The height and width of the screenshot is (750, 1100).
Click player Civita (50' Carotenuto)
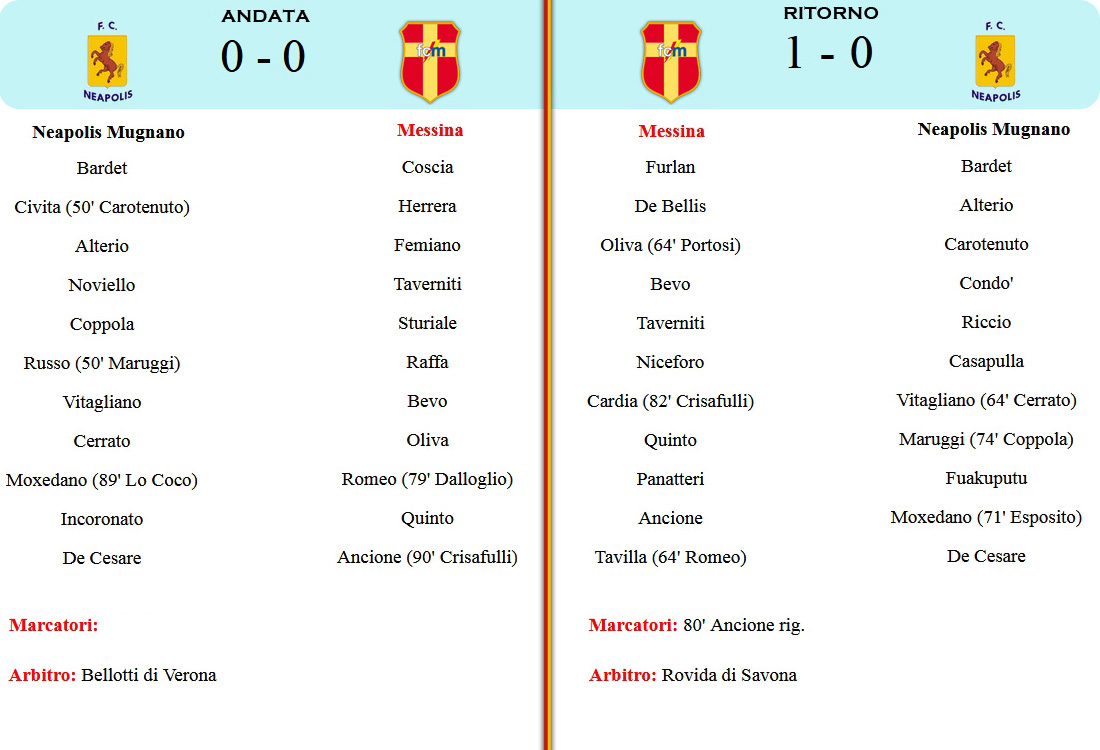[102, 207]
